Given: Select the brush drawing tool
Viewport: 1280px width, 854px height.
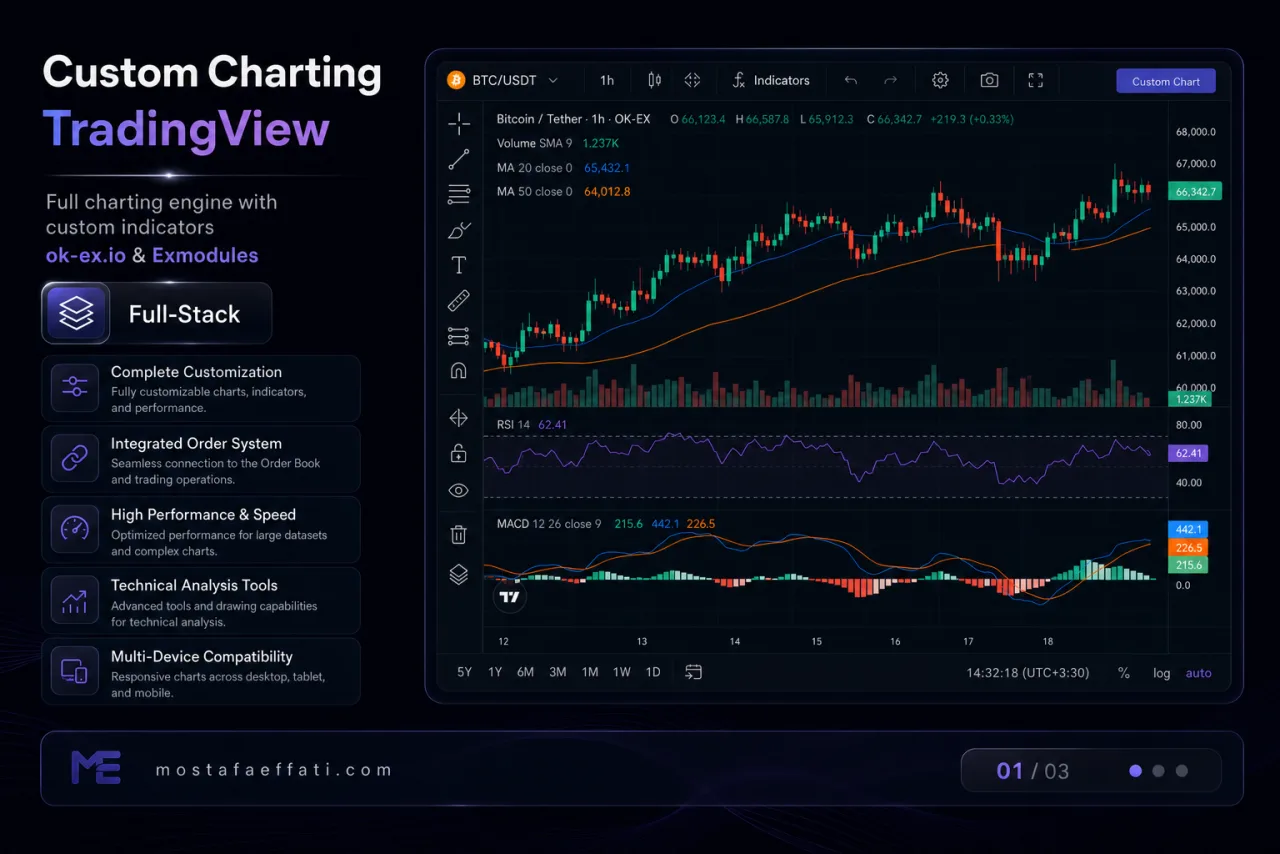Looking at the screenshot, I should (x=459, y=230).
